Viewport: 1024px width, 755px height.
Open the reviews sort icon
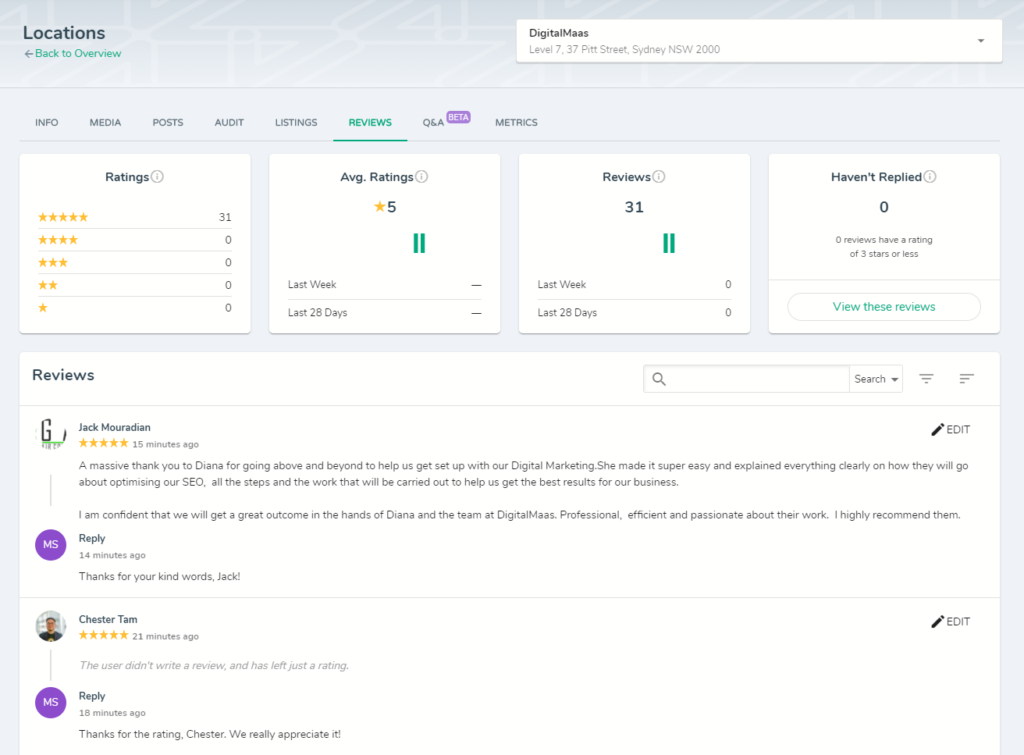967,379
